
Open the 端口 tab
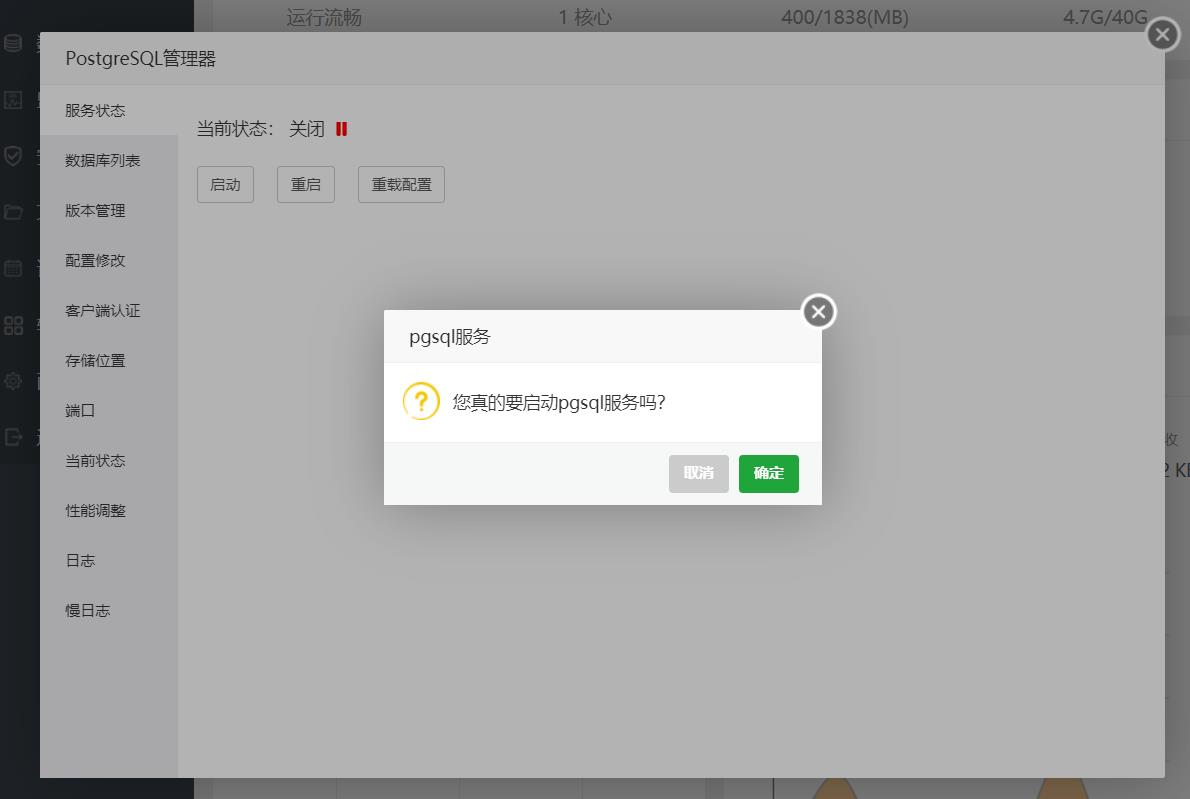(x=109, y=411)
